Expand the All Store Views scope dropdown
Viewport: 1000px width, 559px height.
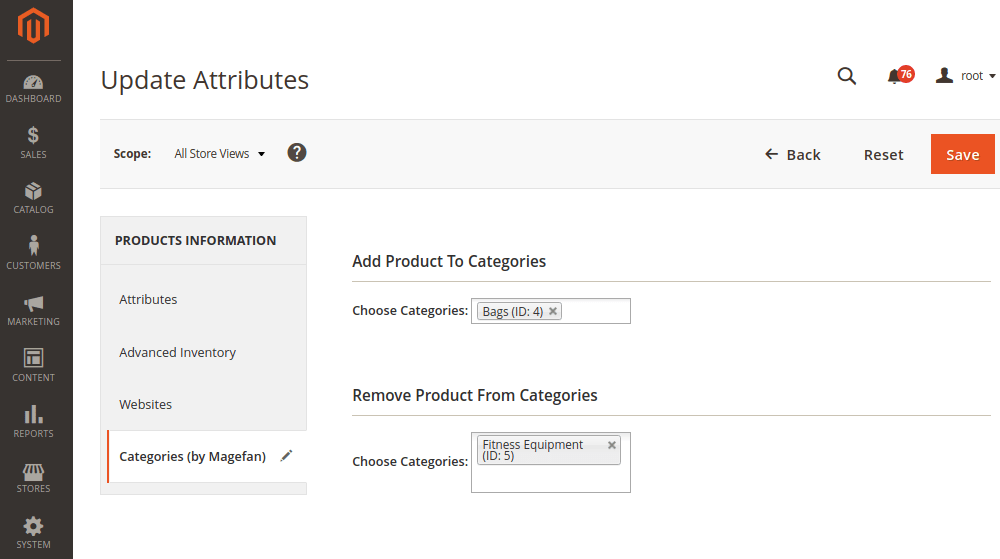pyautogui.click(x=219, y=154)
